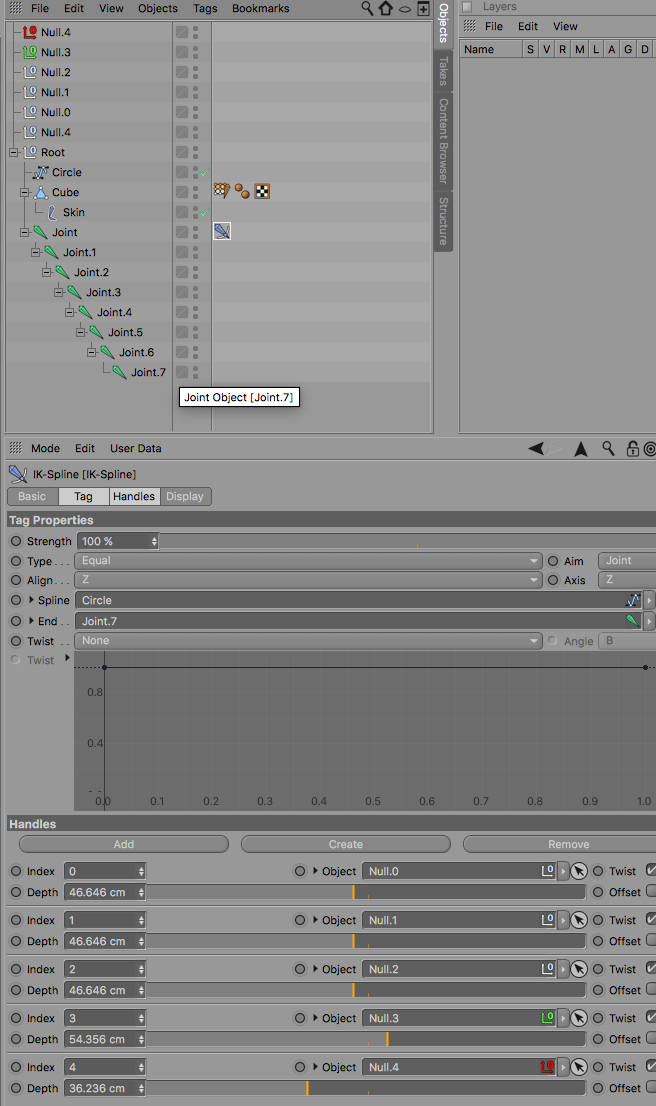The image size is (656, 1106).
Task: Expand the Spline parameter triangle
Action: (31, 600)
